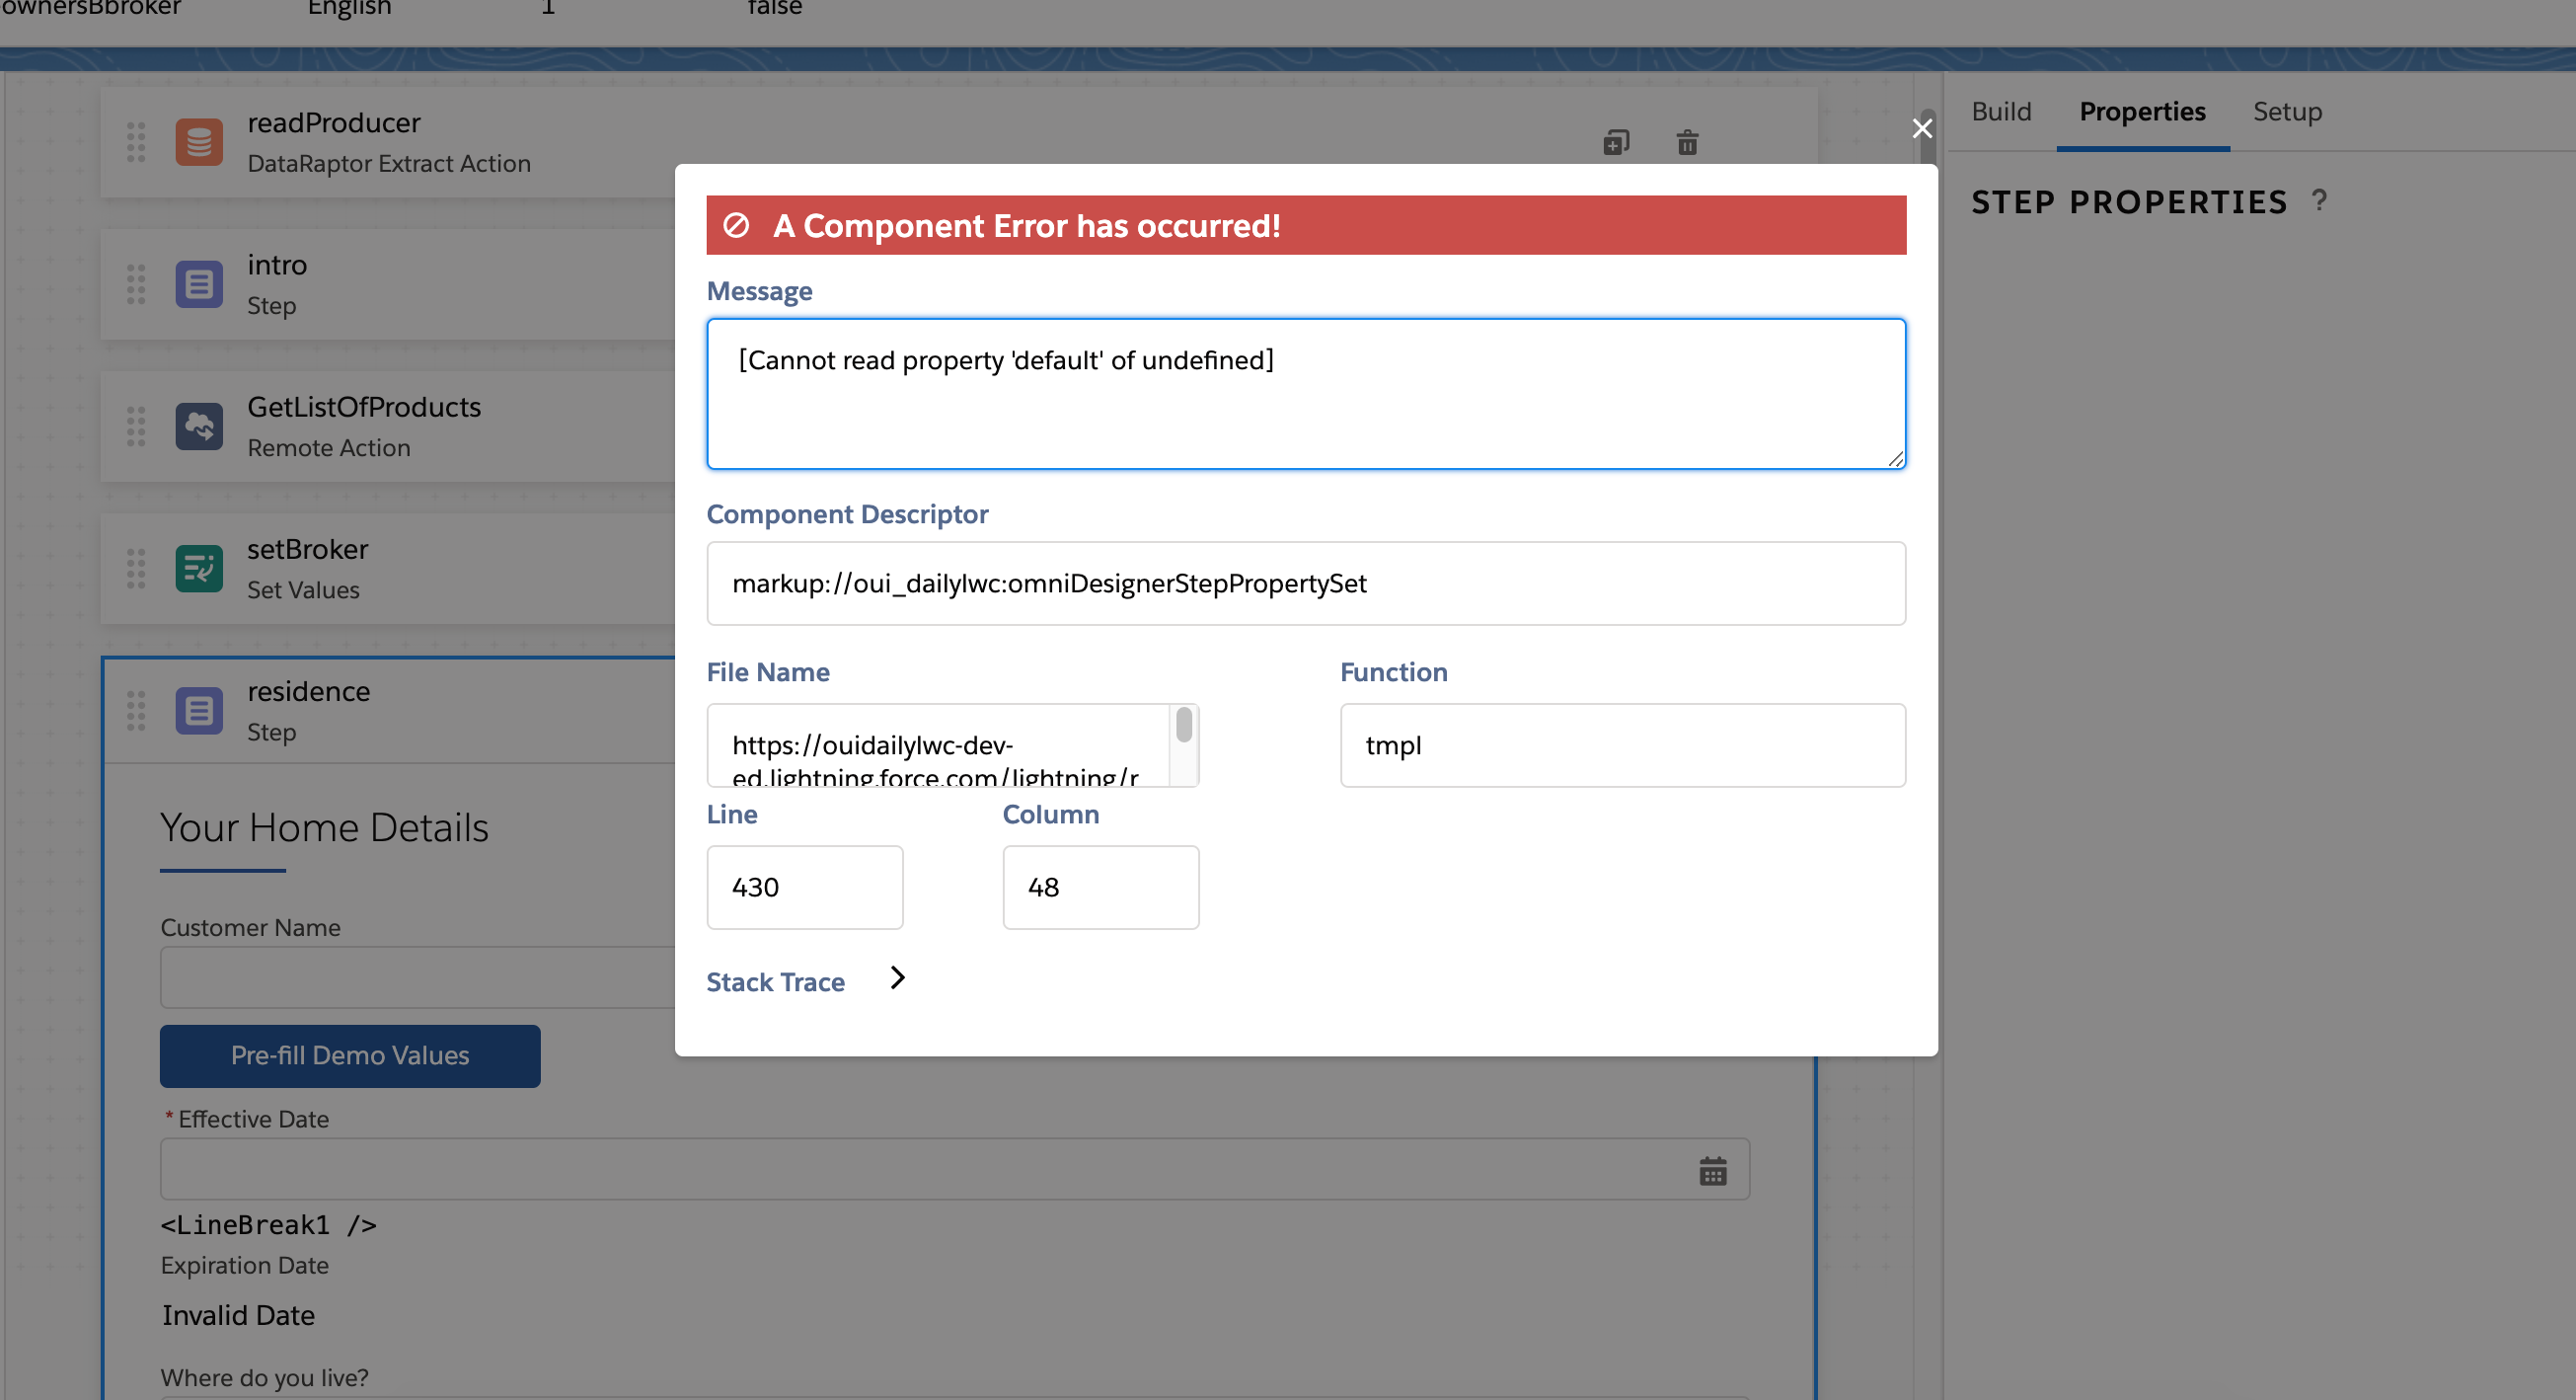The image size is (2576, 1400).
Task: Click the STEP PROPERTIES heading
Action: pyautogui.click(x=2129, y=202)
